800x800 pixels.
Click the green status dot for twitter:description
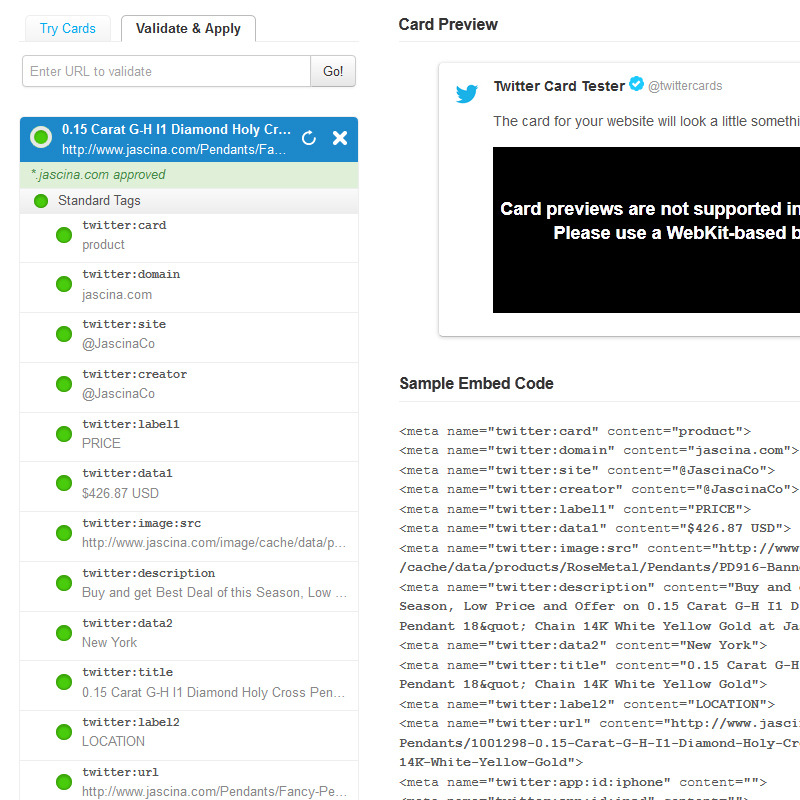click(x=64, y=583)
